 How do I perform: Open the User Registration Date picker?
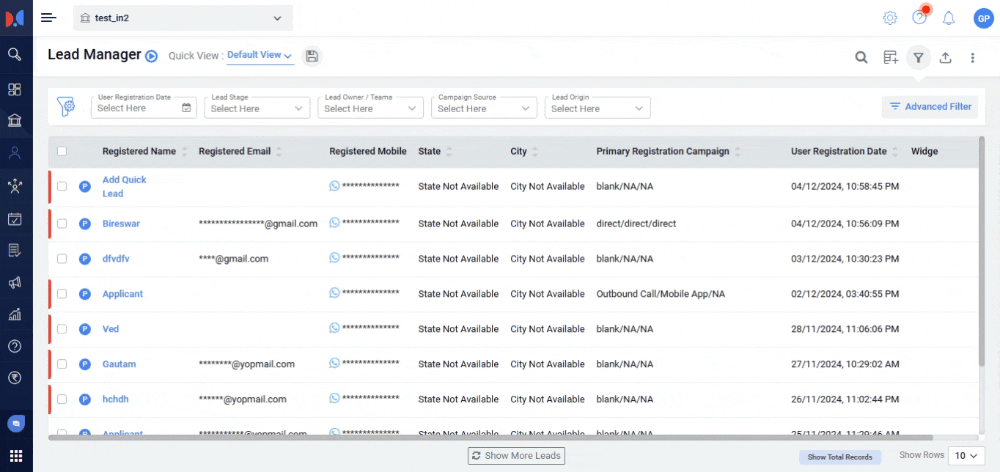(x=144, y=108)
